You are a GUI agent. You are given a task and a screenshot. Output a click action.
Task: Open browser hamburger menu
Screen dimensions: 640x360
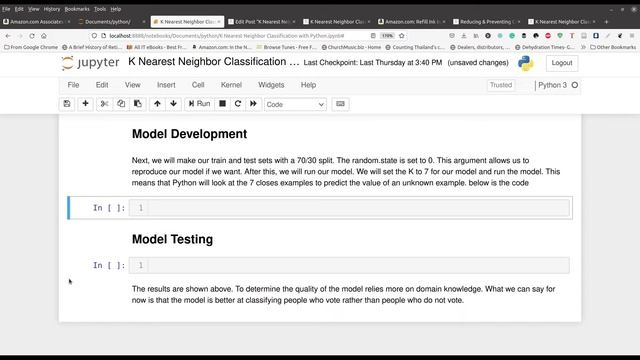click(632, 36)
